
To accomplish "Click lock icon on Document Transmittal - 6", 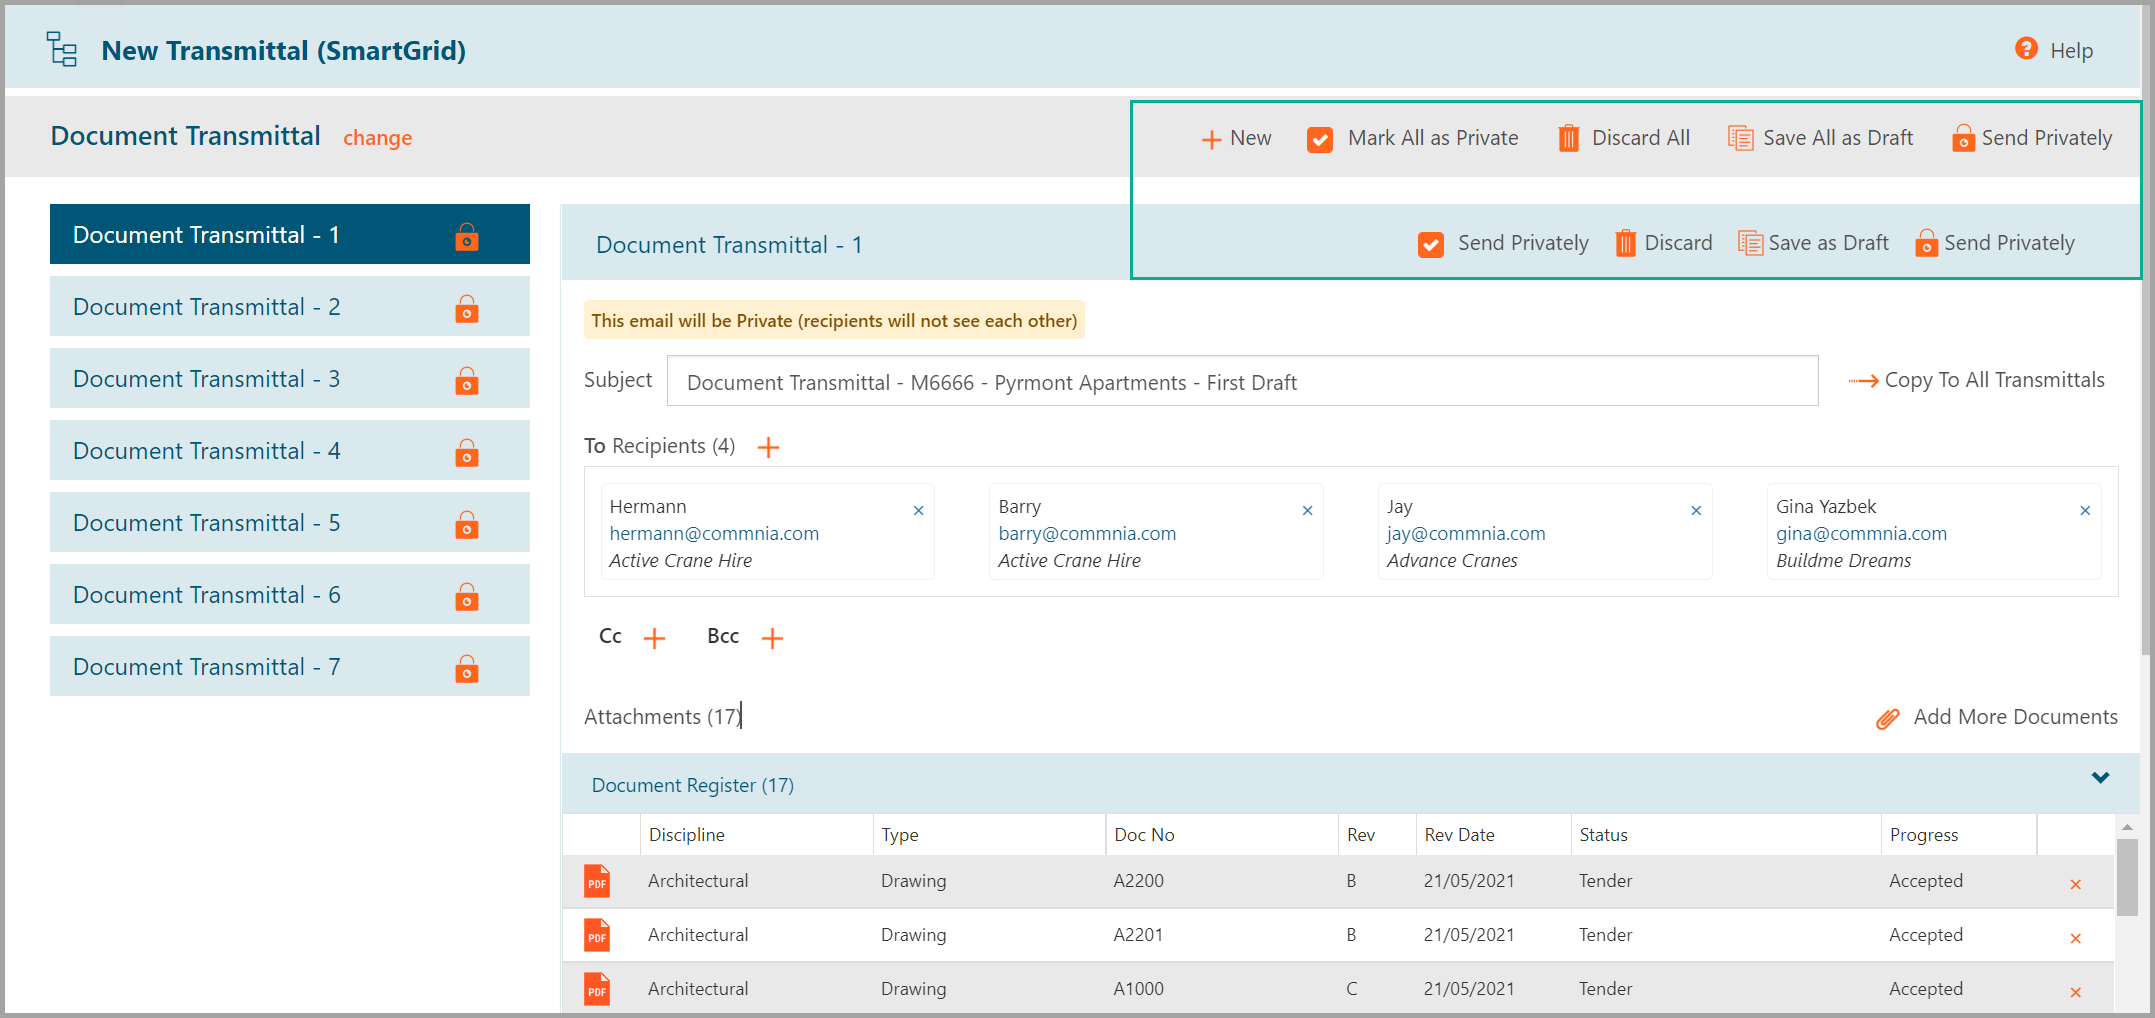I will pos(467,596).
